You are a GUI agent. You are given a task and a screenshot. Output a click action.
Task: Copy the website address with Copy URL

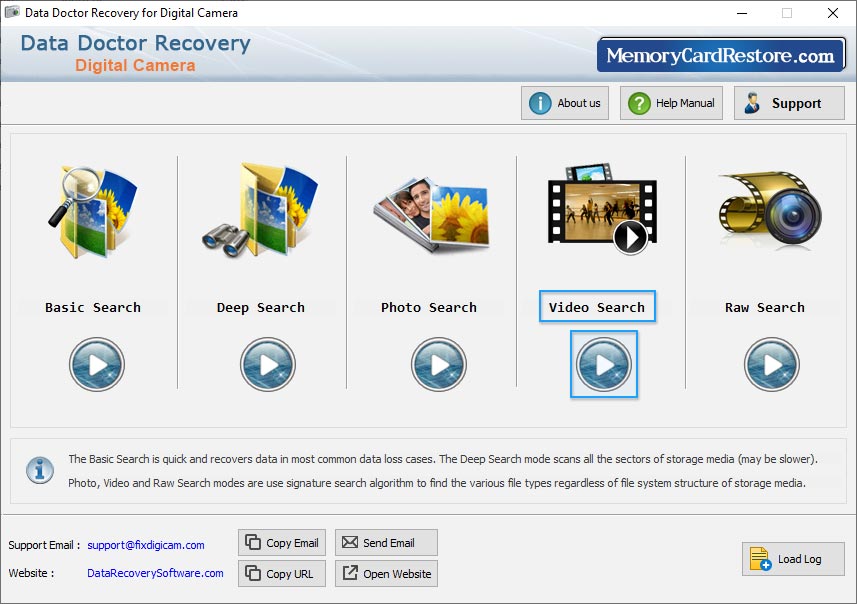282,574
